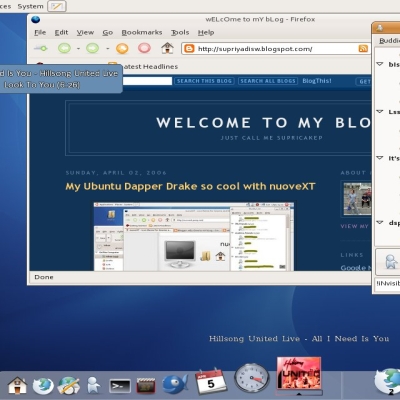Click the 'JUST CALL ME SUPRICAKEP' subtitle
400x400 pixels.
tap(271, 138)
